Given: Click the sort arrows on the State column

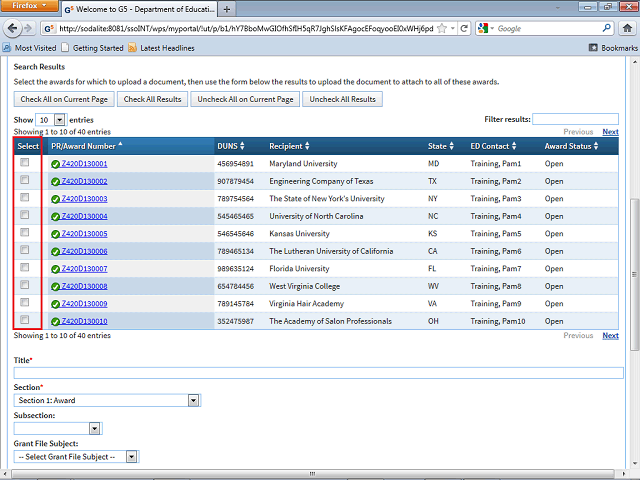Looking at the screenshot, I should pyautogui.click(x=453, y=146).
